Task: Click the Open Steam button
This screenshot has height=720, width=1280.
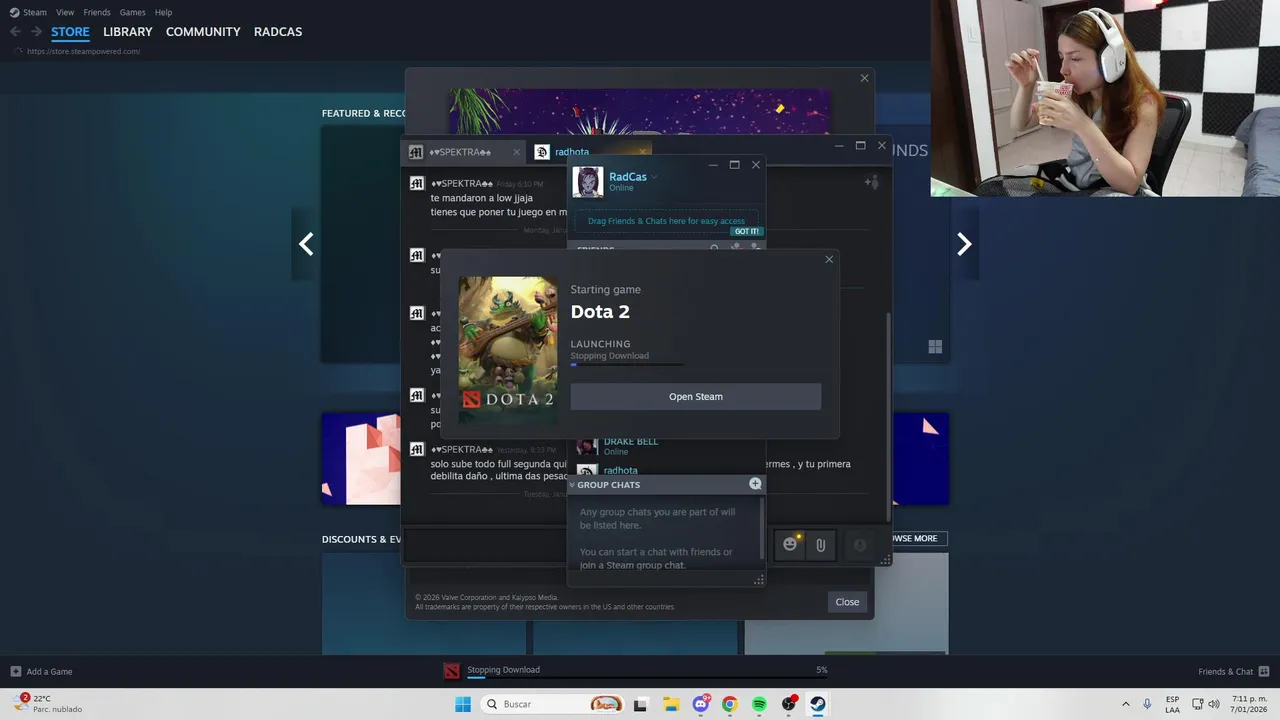Action: point(696,397)
